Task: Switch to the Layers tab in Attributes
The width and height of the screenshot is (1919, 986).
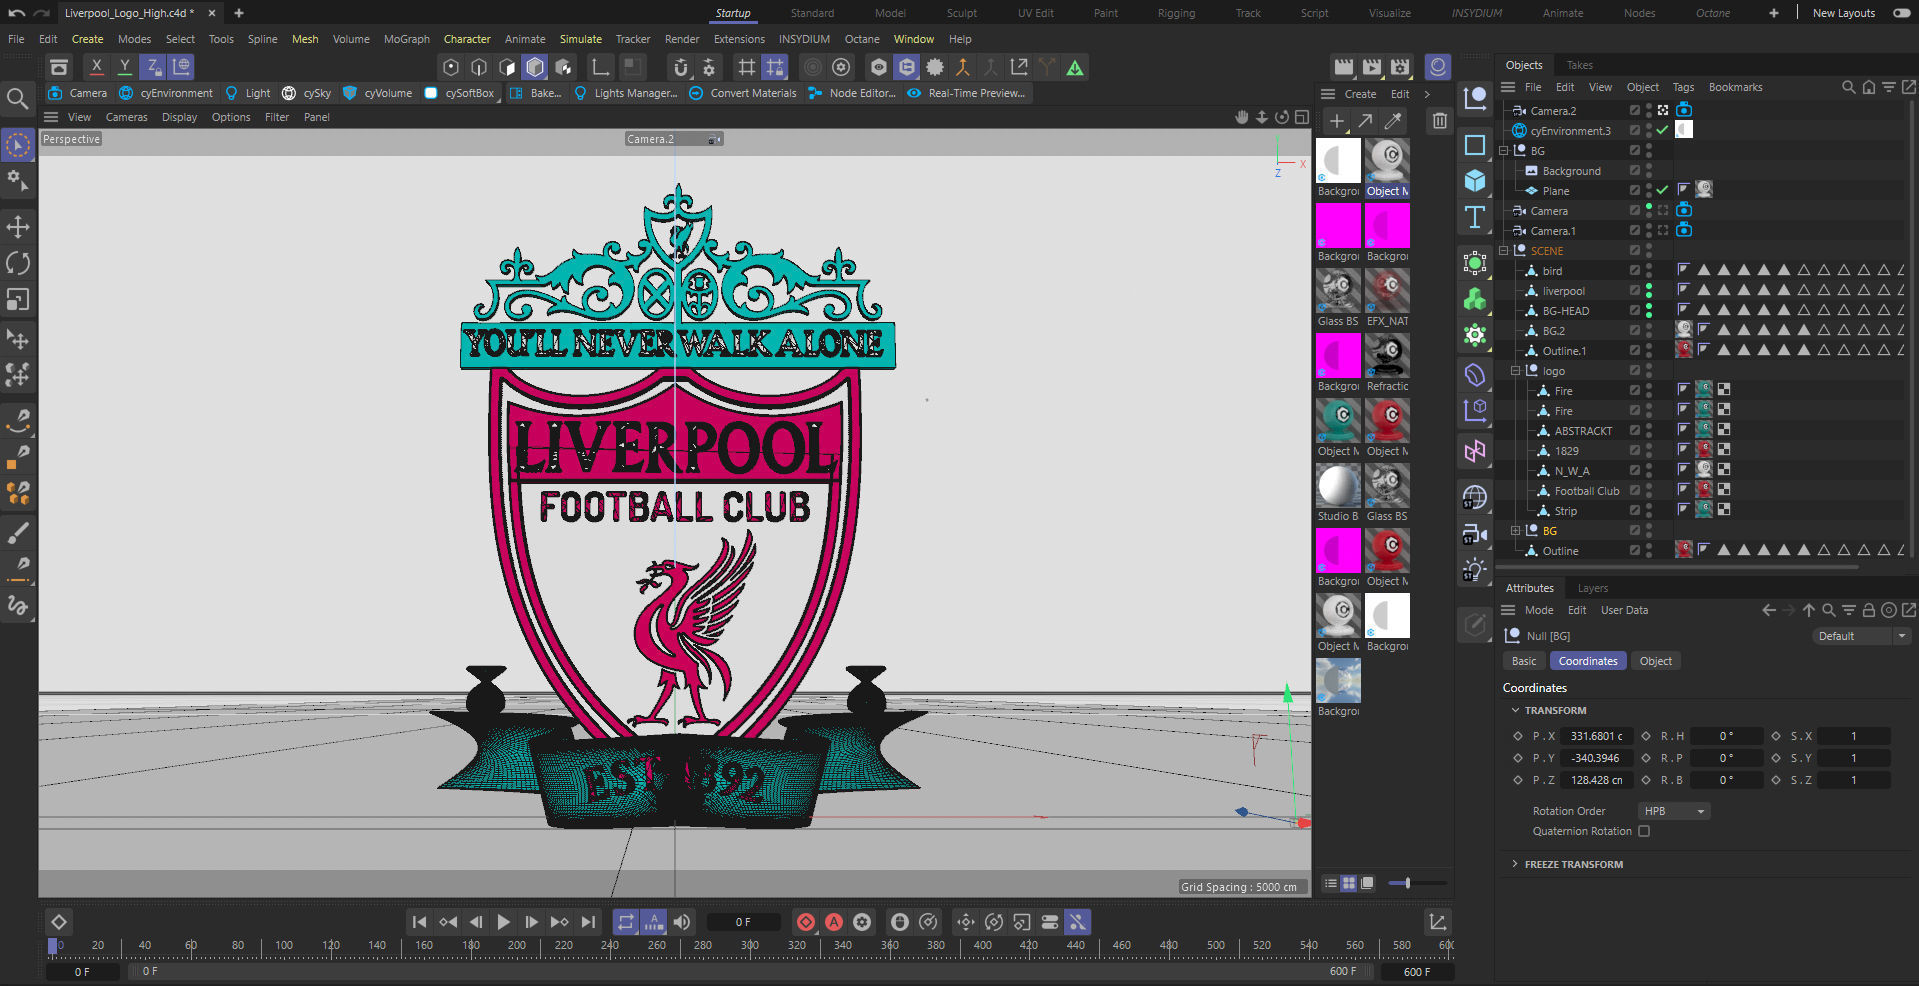Action: pos(1592,588)
